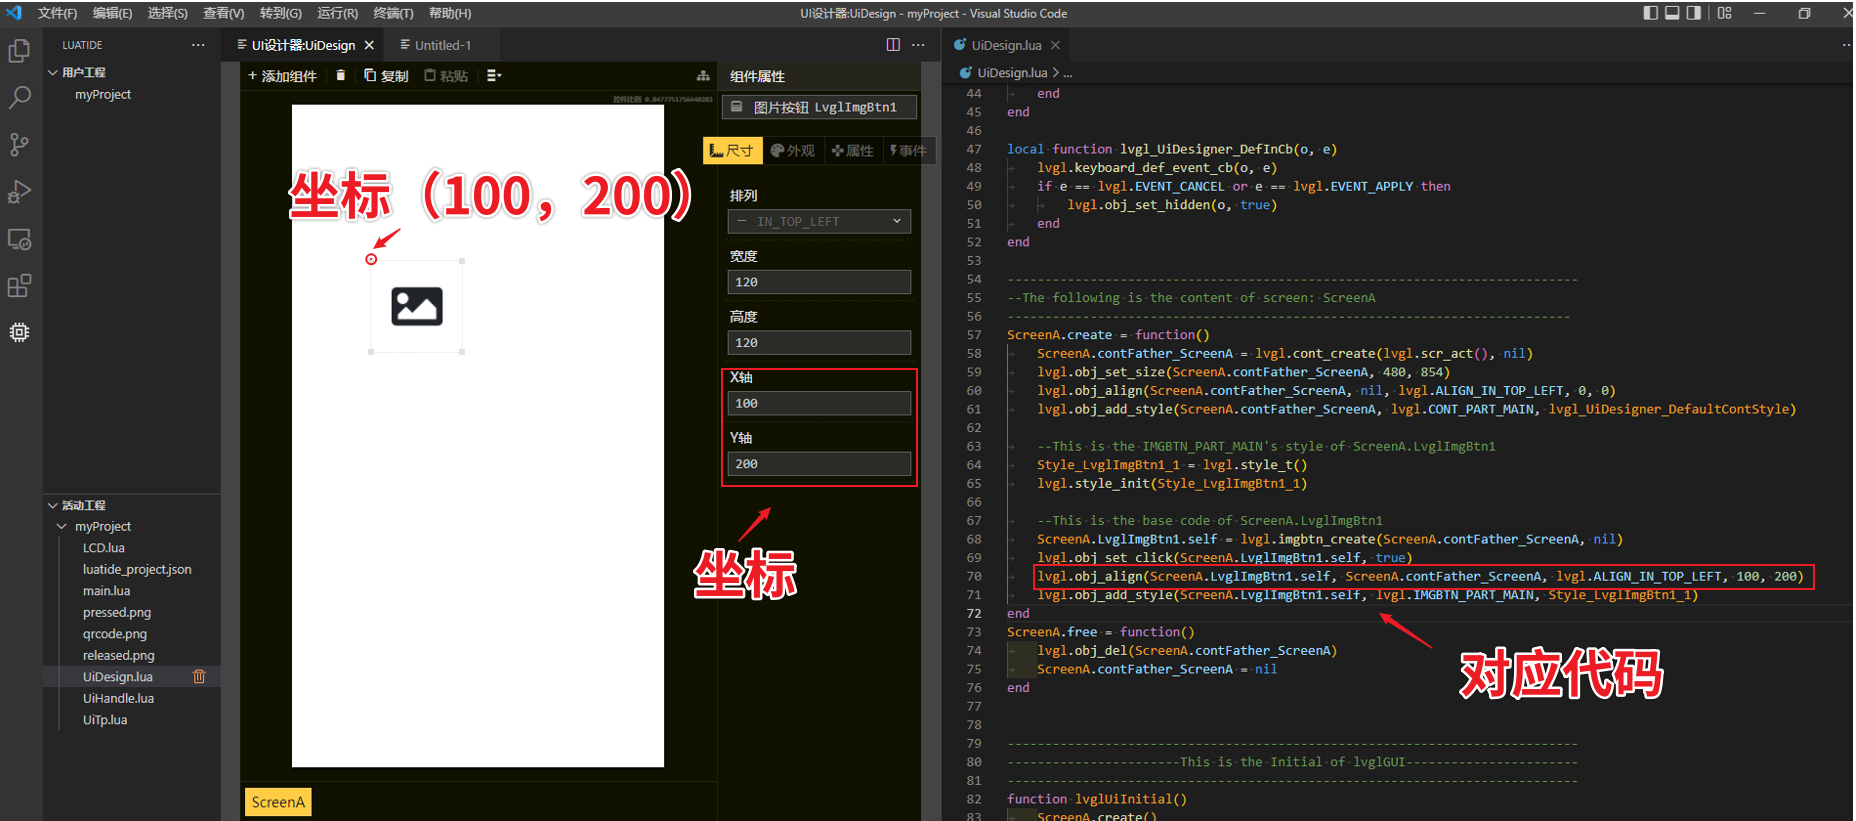Click the X轴 input field showing 100
The image size is (1856, 821).
[819, 404]
